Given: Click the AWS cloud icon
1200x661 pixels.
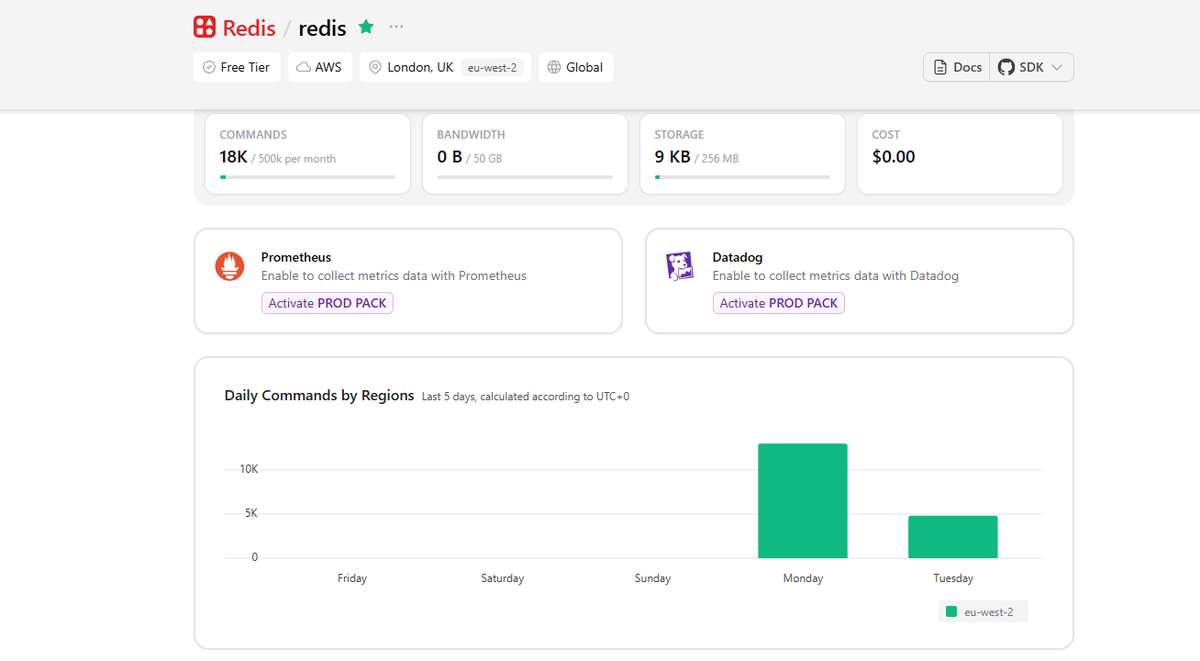Looking at the screenshot, I should click(303, 67).
